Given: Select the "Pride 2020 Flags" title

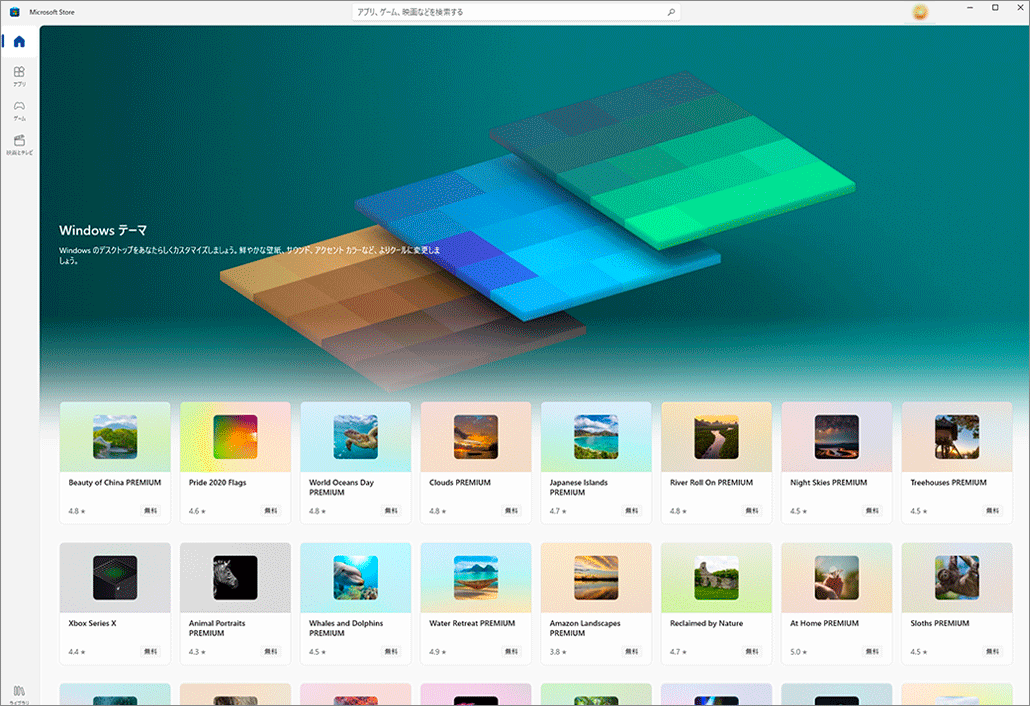Looking at the screenshot, I should click(217, 483).
